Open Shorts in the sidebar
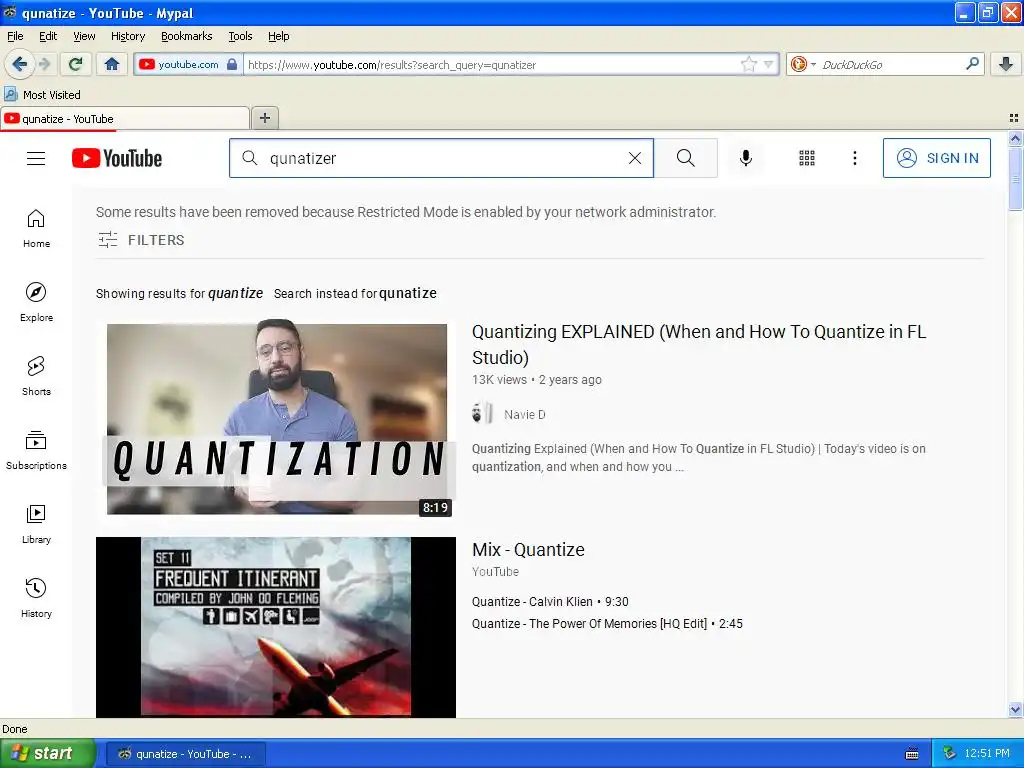Screen dimensions: 1024x768 (x=37, y=377)
